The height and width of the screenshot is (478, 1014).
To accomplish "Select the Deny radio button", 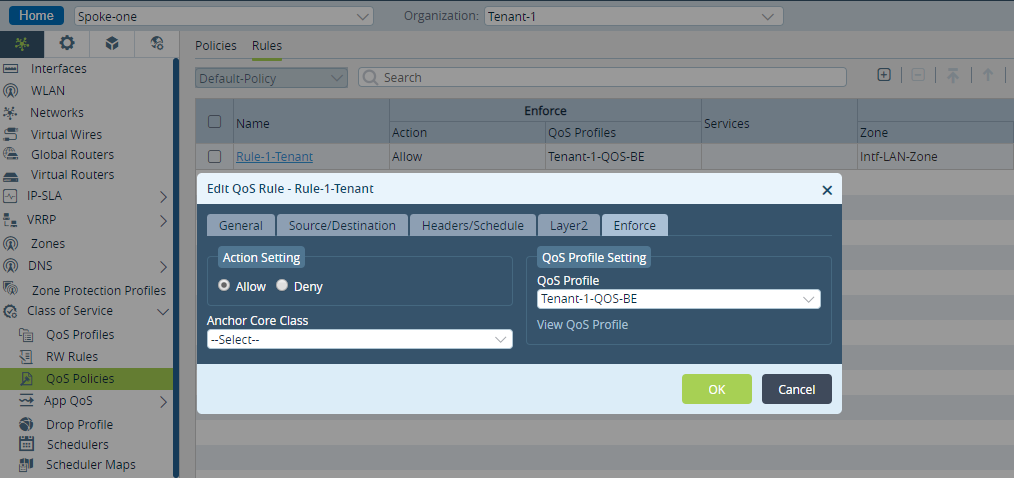I will pos(281,285).
